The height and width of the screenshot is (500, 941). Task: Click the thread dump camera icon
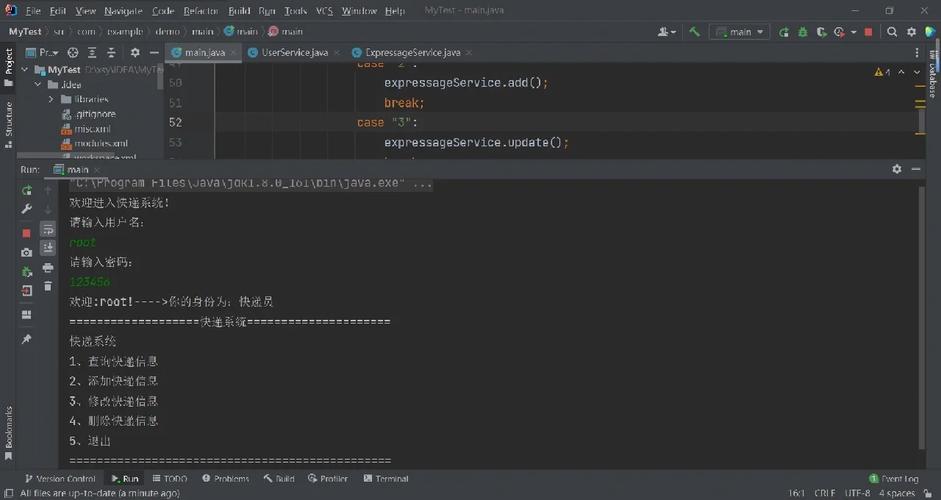pos(26,253)
